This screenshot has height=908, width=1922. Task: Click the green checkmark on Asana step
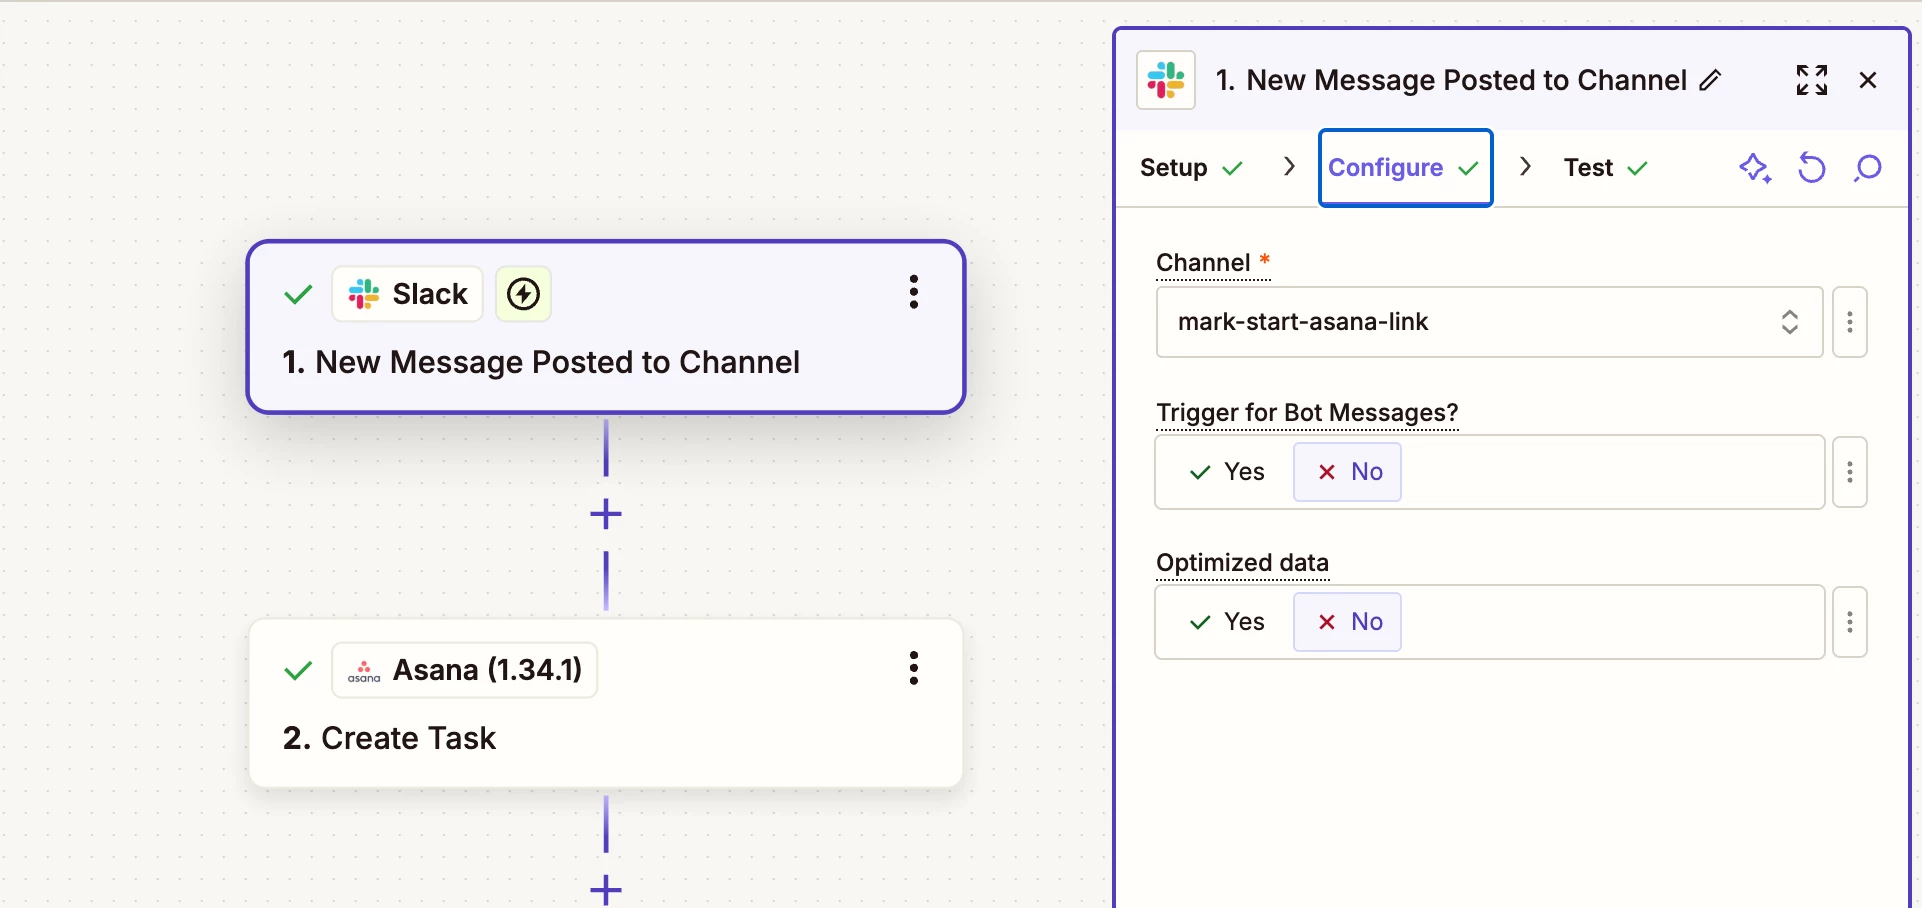[298, 670]
